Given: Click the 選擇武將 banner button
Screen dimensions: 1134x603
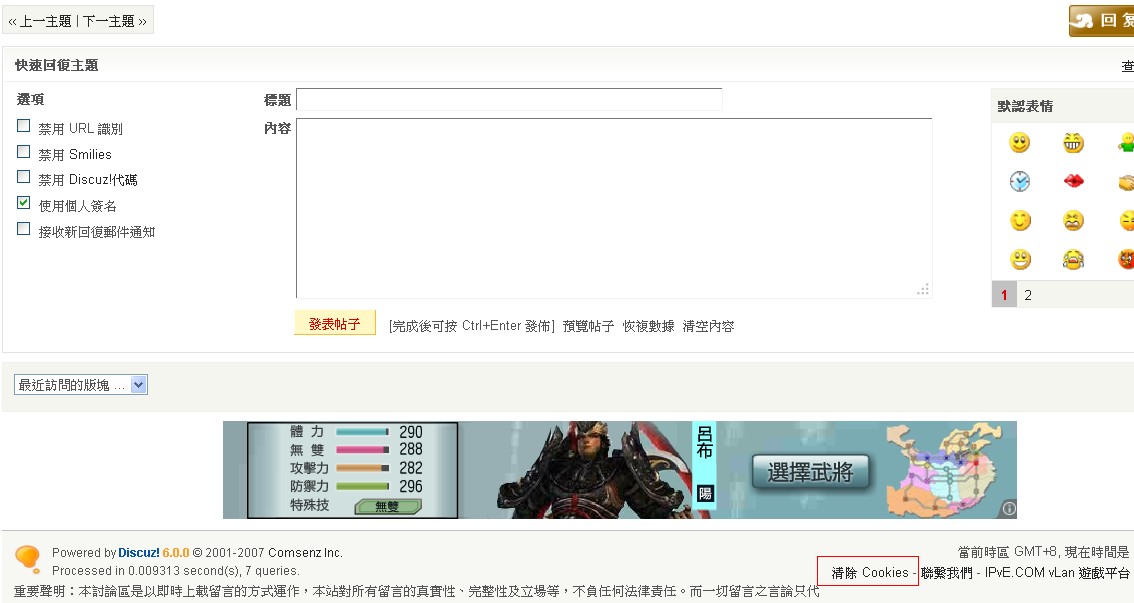Looking at the screenshot, I should [x=810, y=473].
